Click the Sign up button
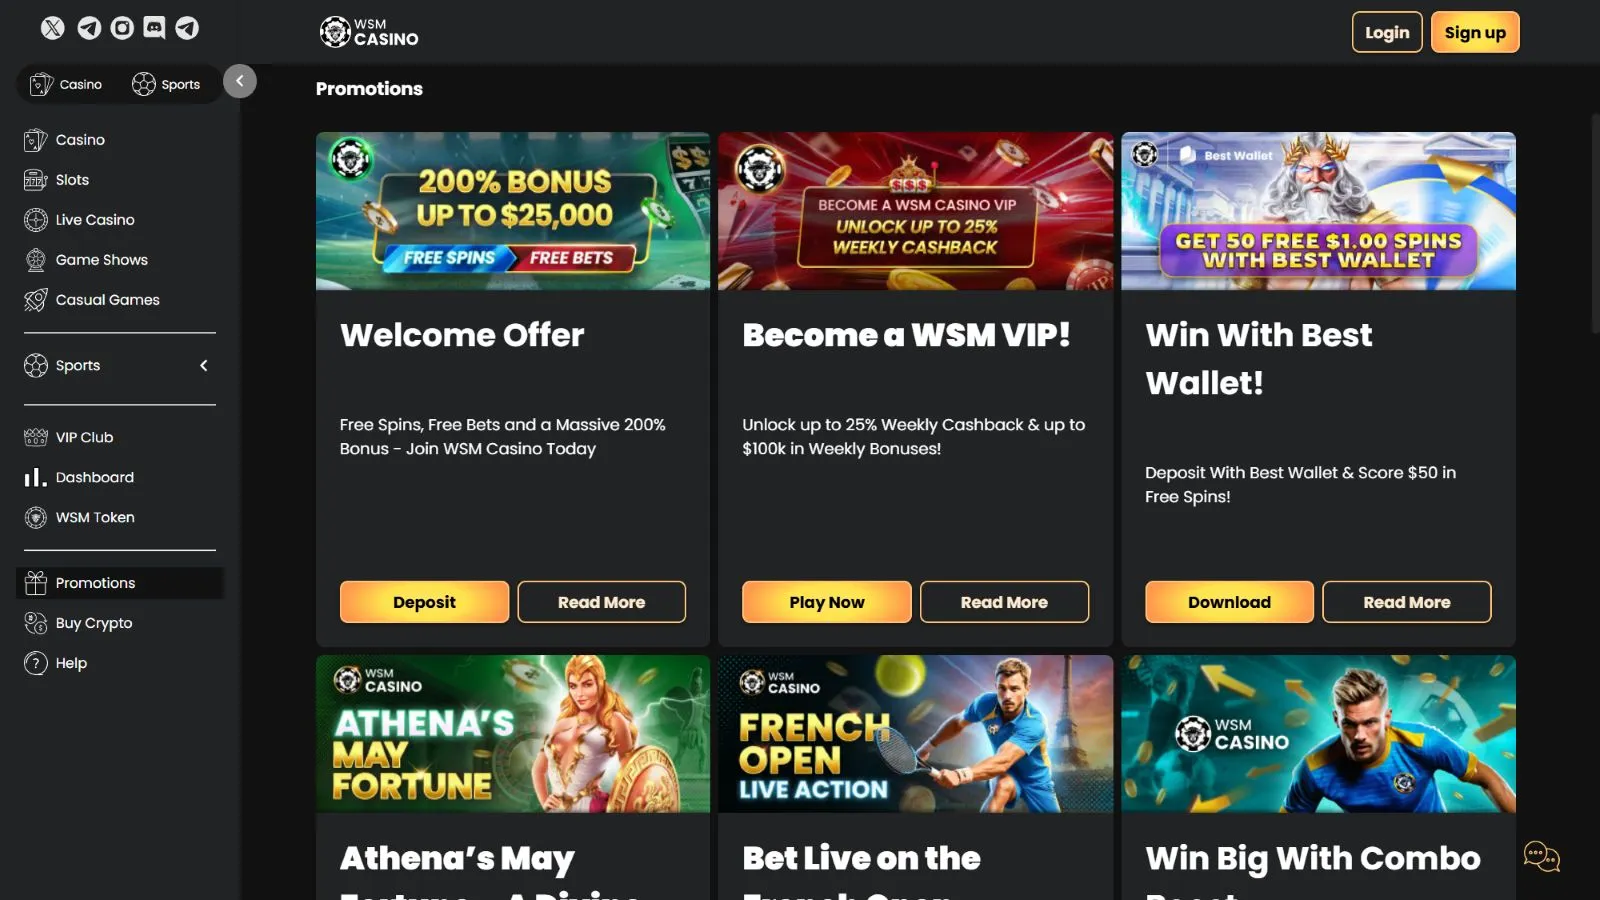Viewport: 1600px width, 900px height. [x=1475, y=32]
